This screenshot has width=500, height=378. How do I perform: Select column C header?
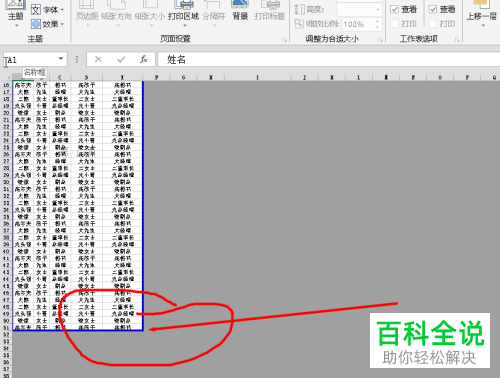[x=60, y=77]
